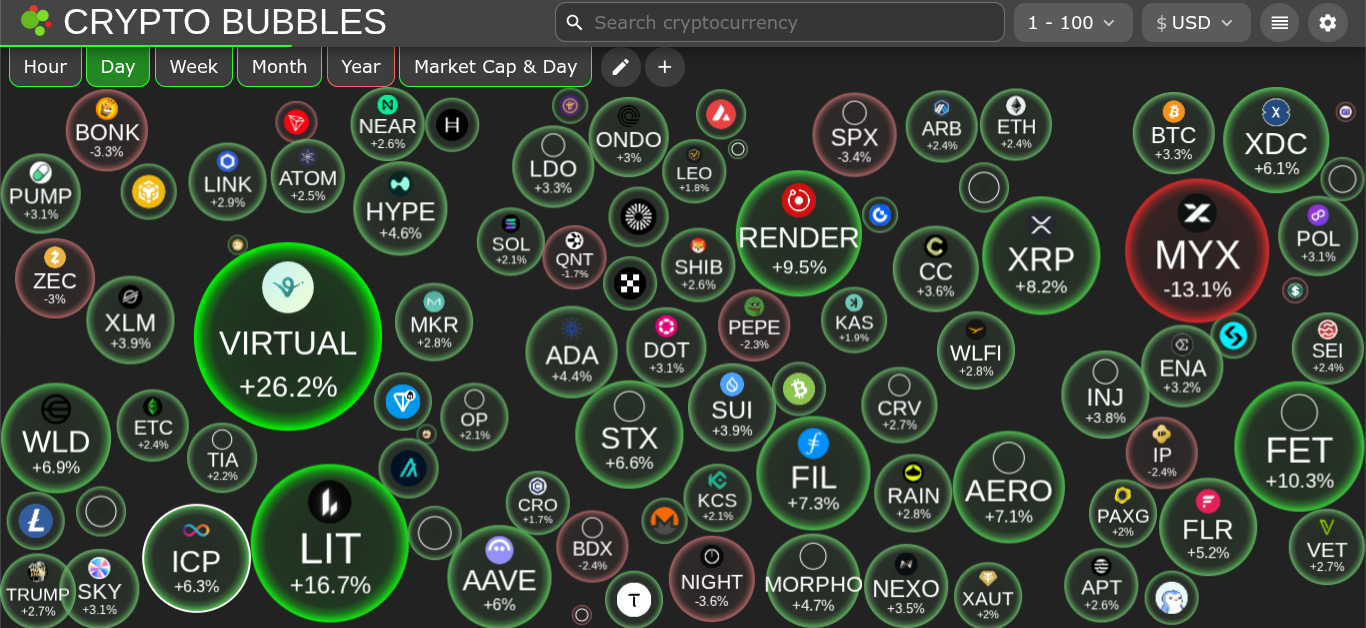Image resolution: width=1366 pixels, height=628 pixels.
Task: Click the WLFI bubble
Action: (x=976, y=351)
